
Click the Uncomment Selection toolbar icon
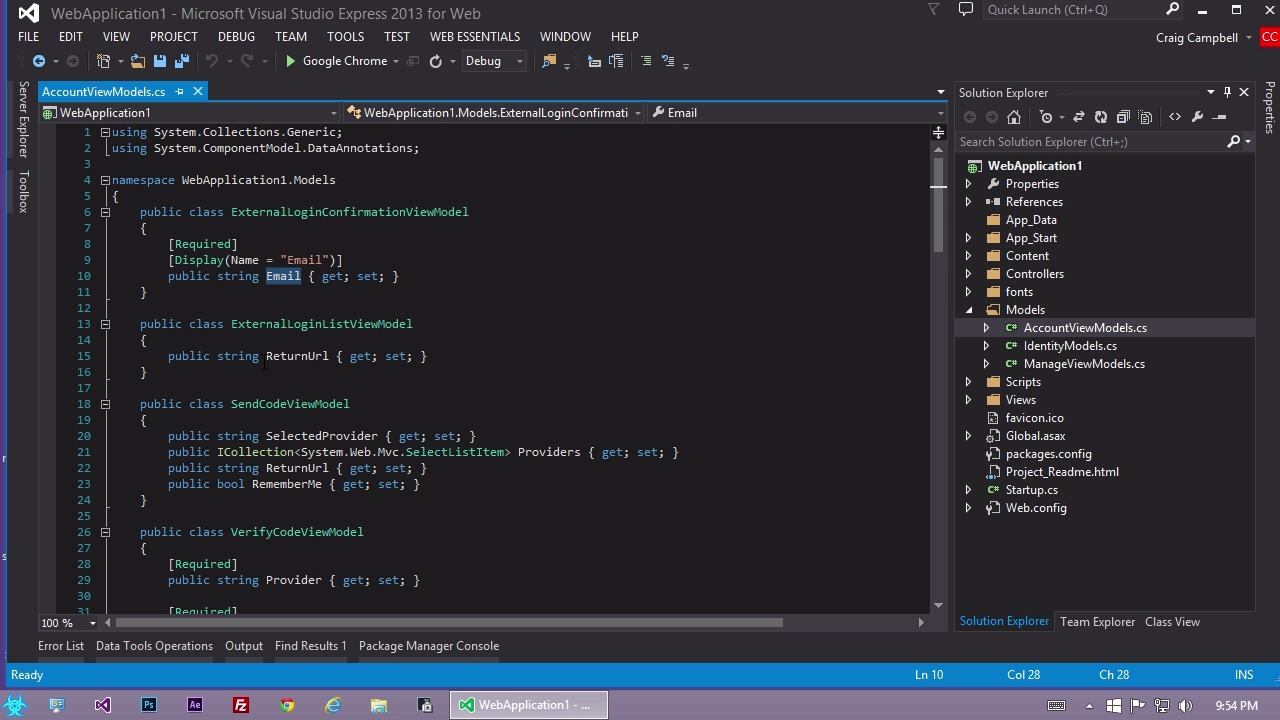pyautogui.click(x=669, y=61)
